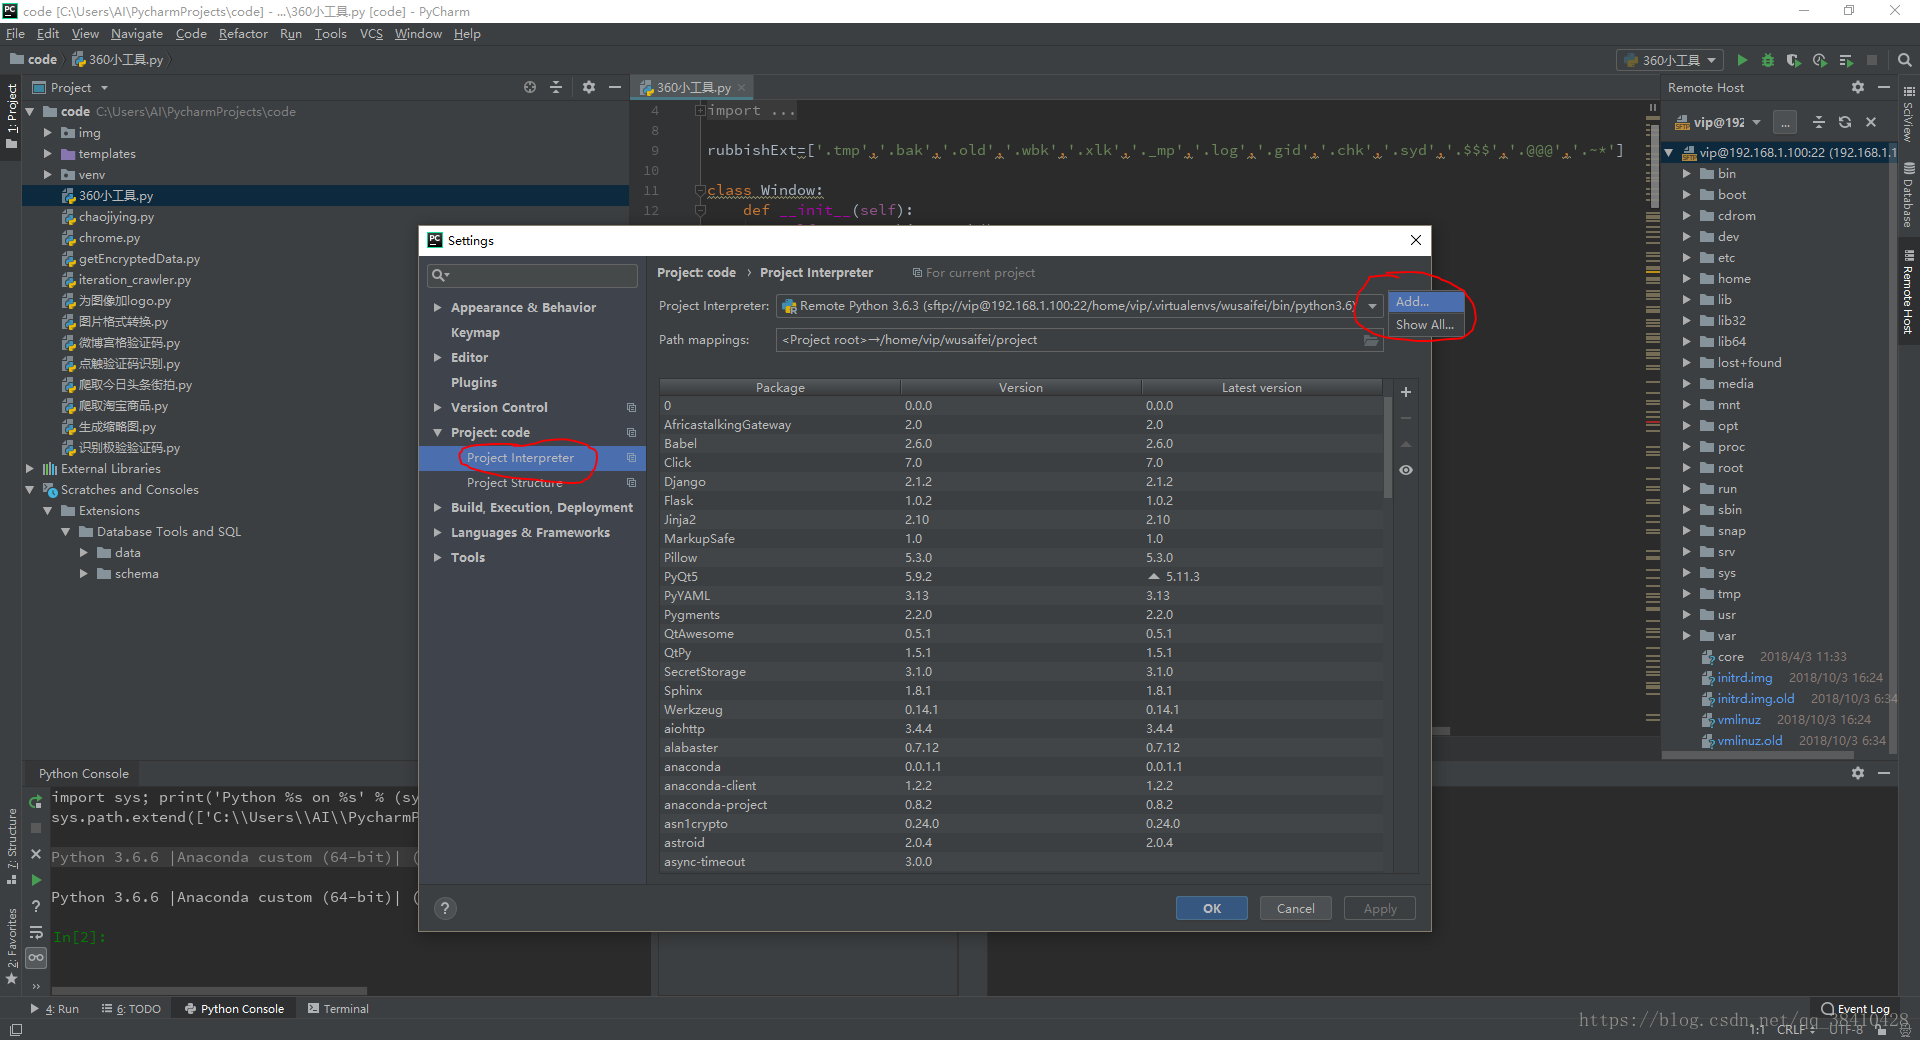Click the install package plus icon

point(1406,392)
